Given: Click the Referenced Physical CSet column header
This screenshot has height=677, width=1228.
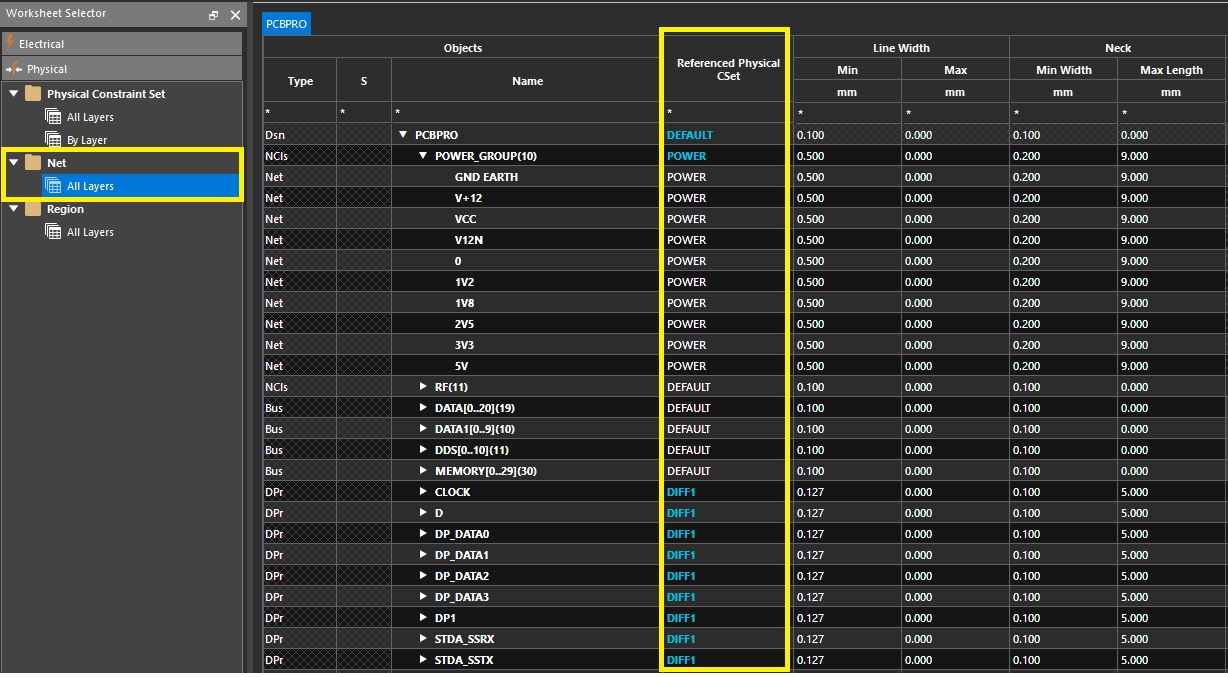Looking at the screenshot, I should pos(727,69).
